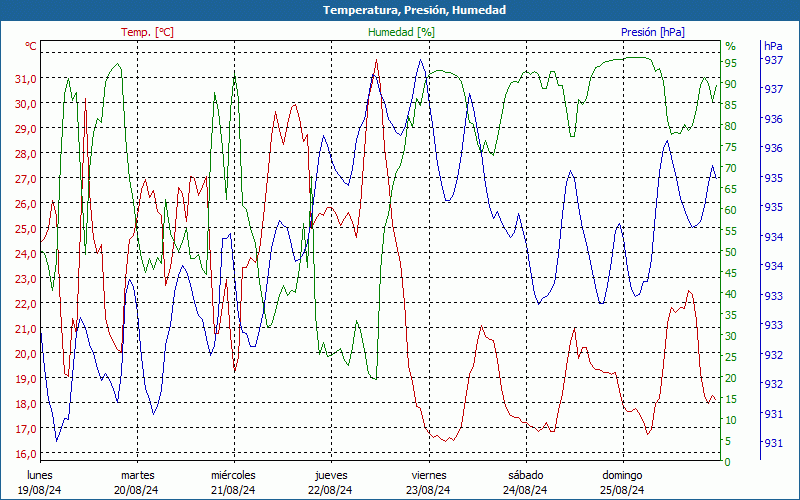
Task: Click the 25/08/24 date label
Action: point(622,490)
